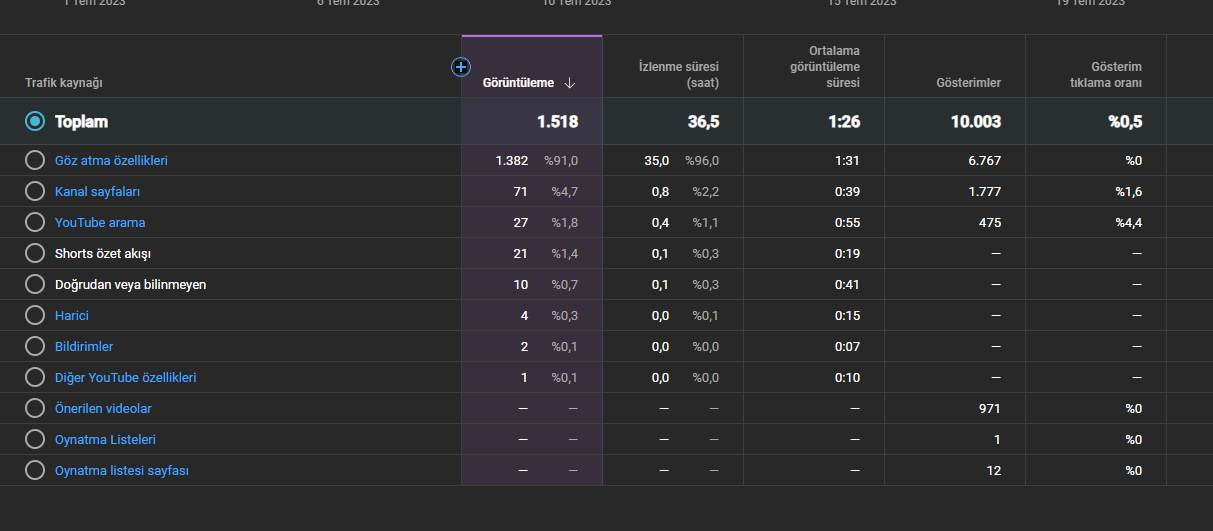Select the Kanal sayfaları radio button
Viewport: 1213px width, 531px height.
[35, 191]
